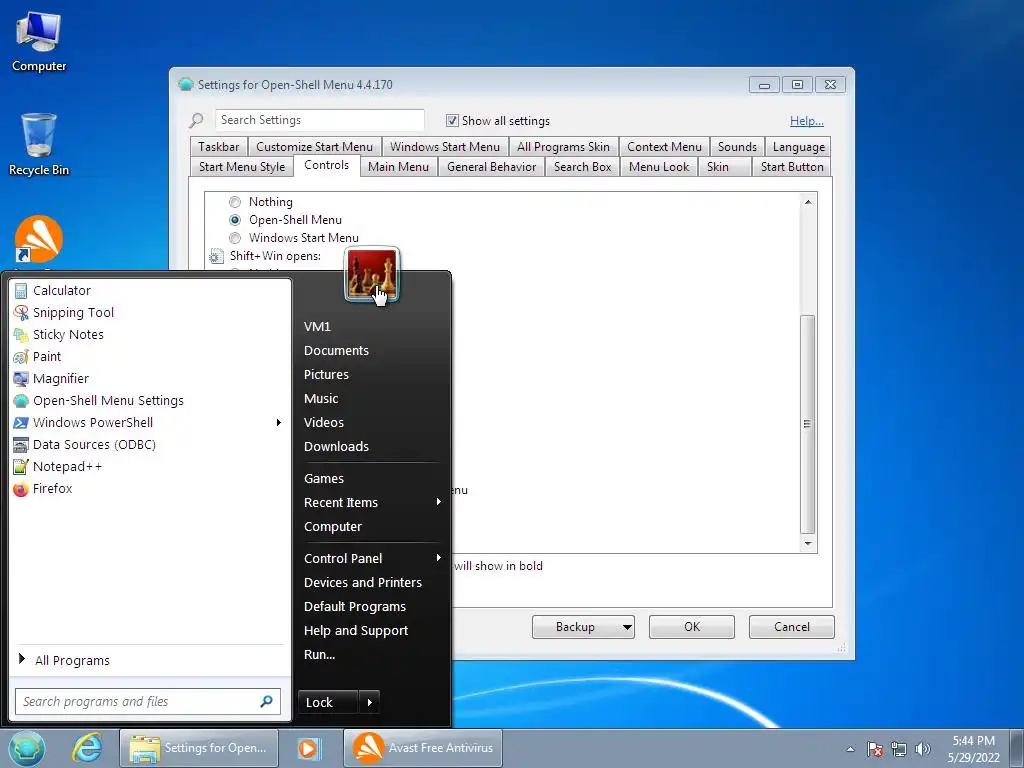Click the Cancel button
This screenshot has width=1024, height=768.
click(792, 627)
